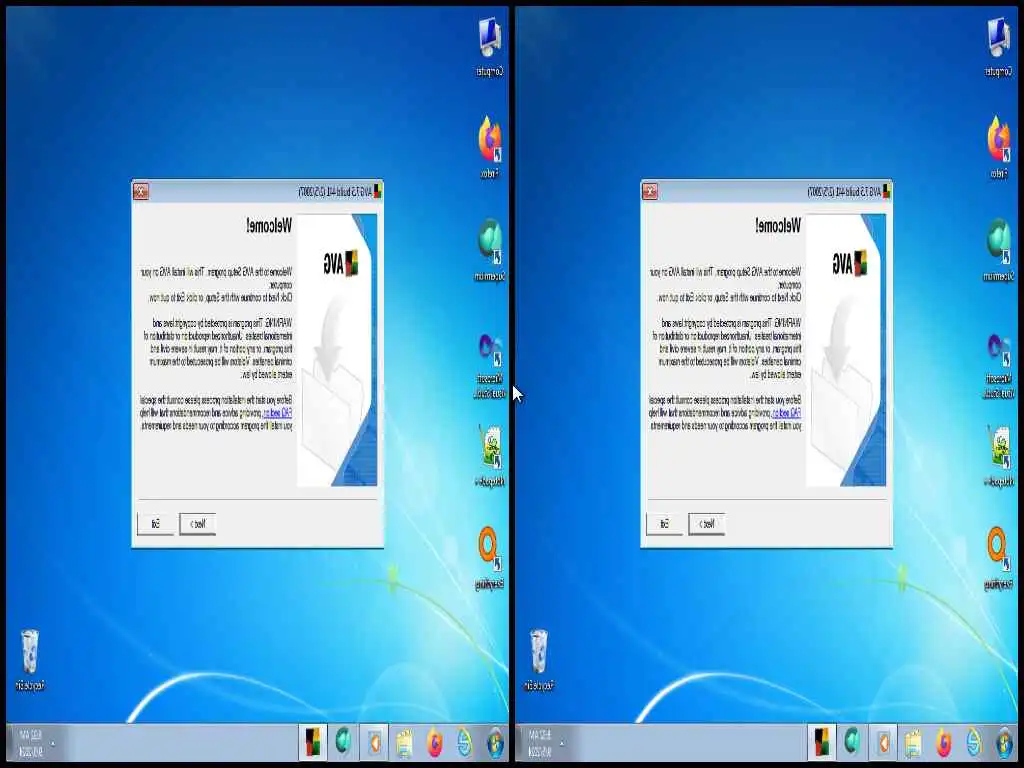
Task: Open File Explorer from the right taskbar
Action: point(913,743)
